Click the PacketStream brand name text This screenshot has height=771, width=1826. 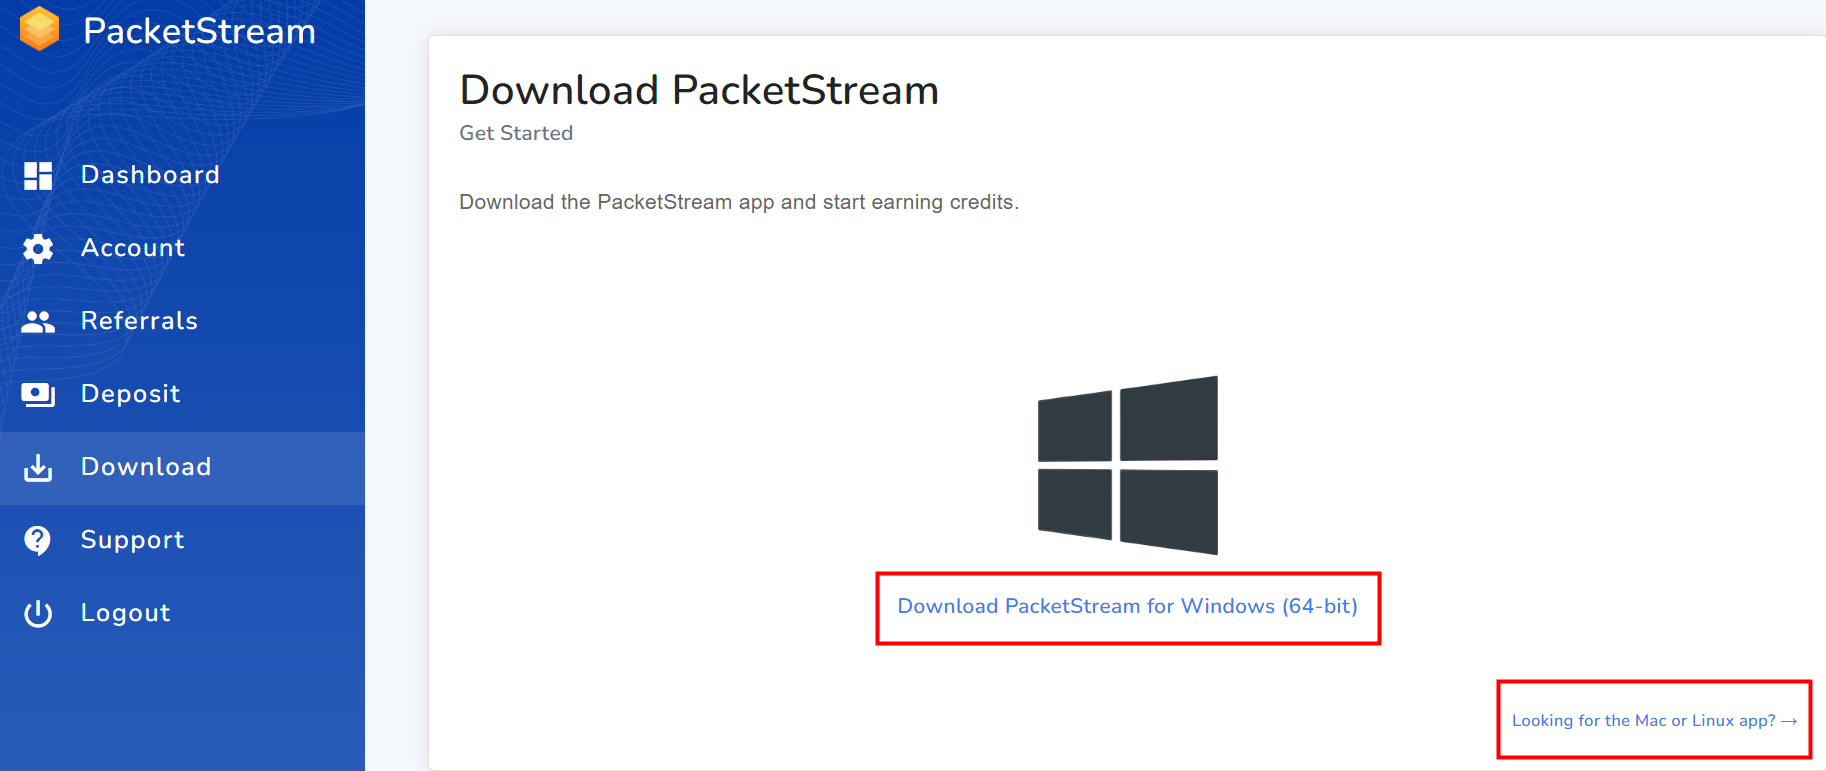(x=199, y=31)
